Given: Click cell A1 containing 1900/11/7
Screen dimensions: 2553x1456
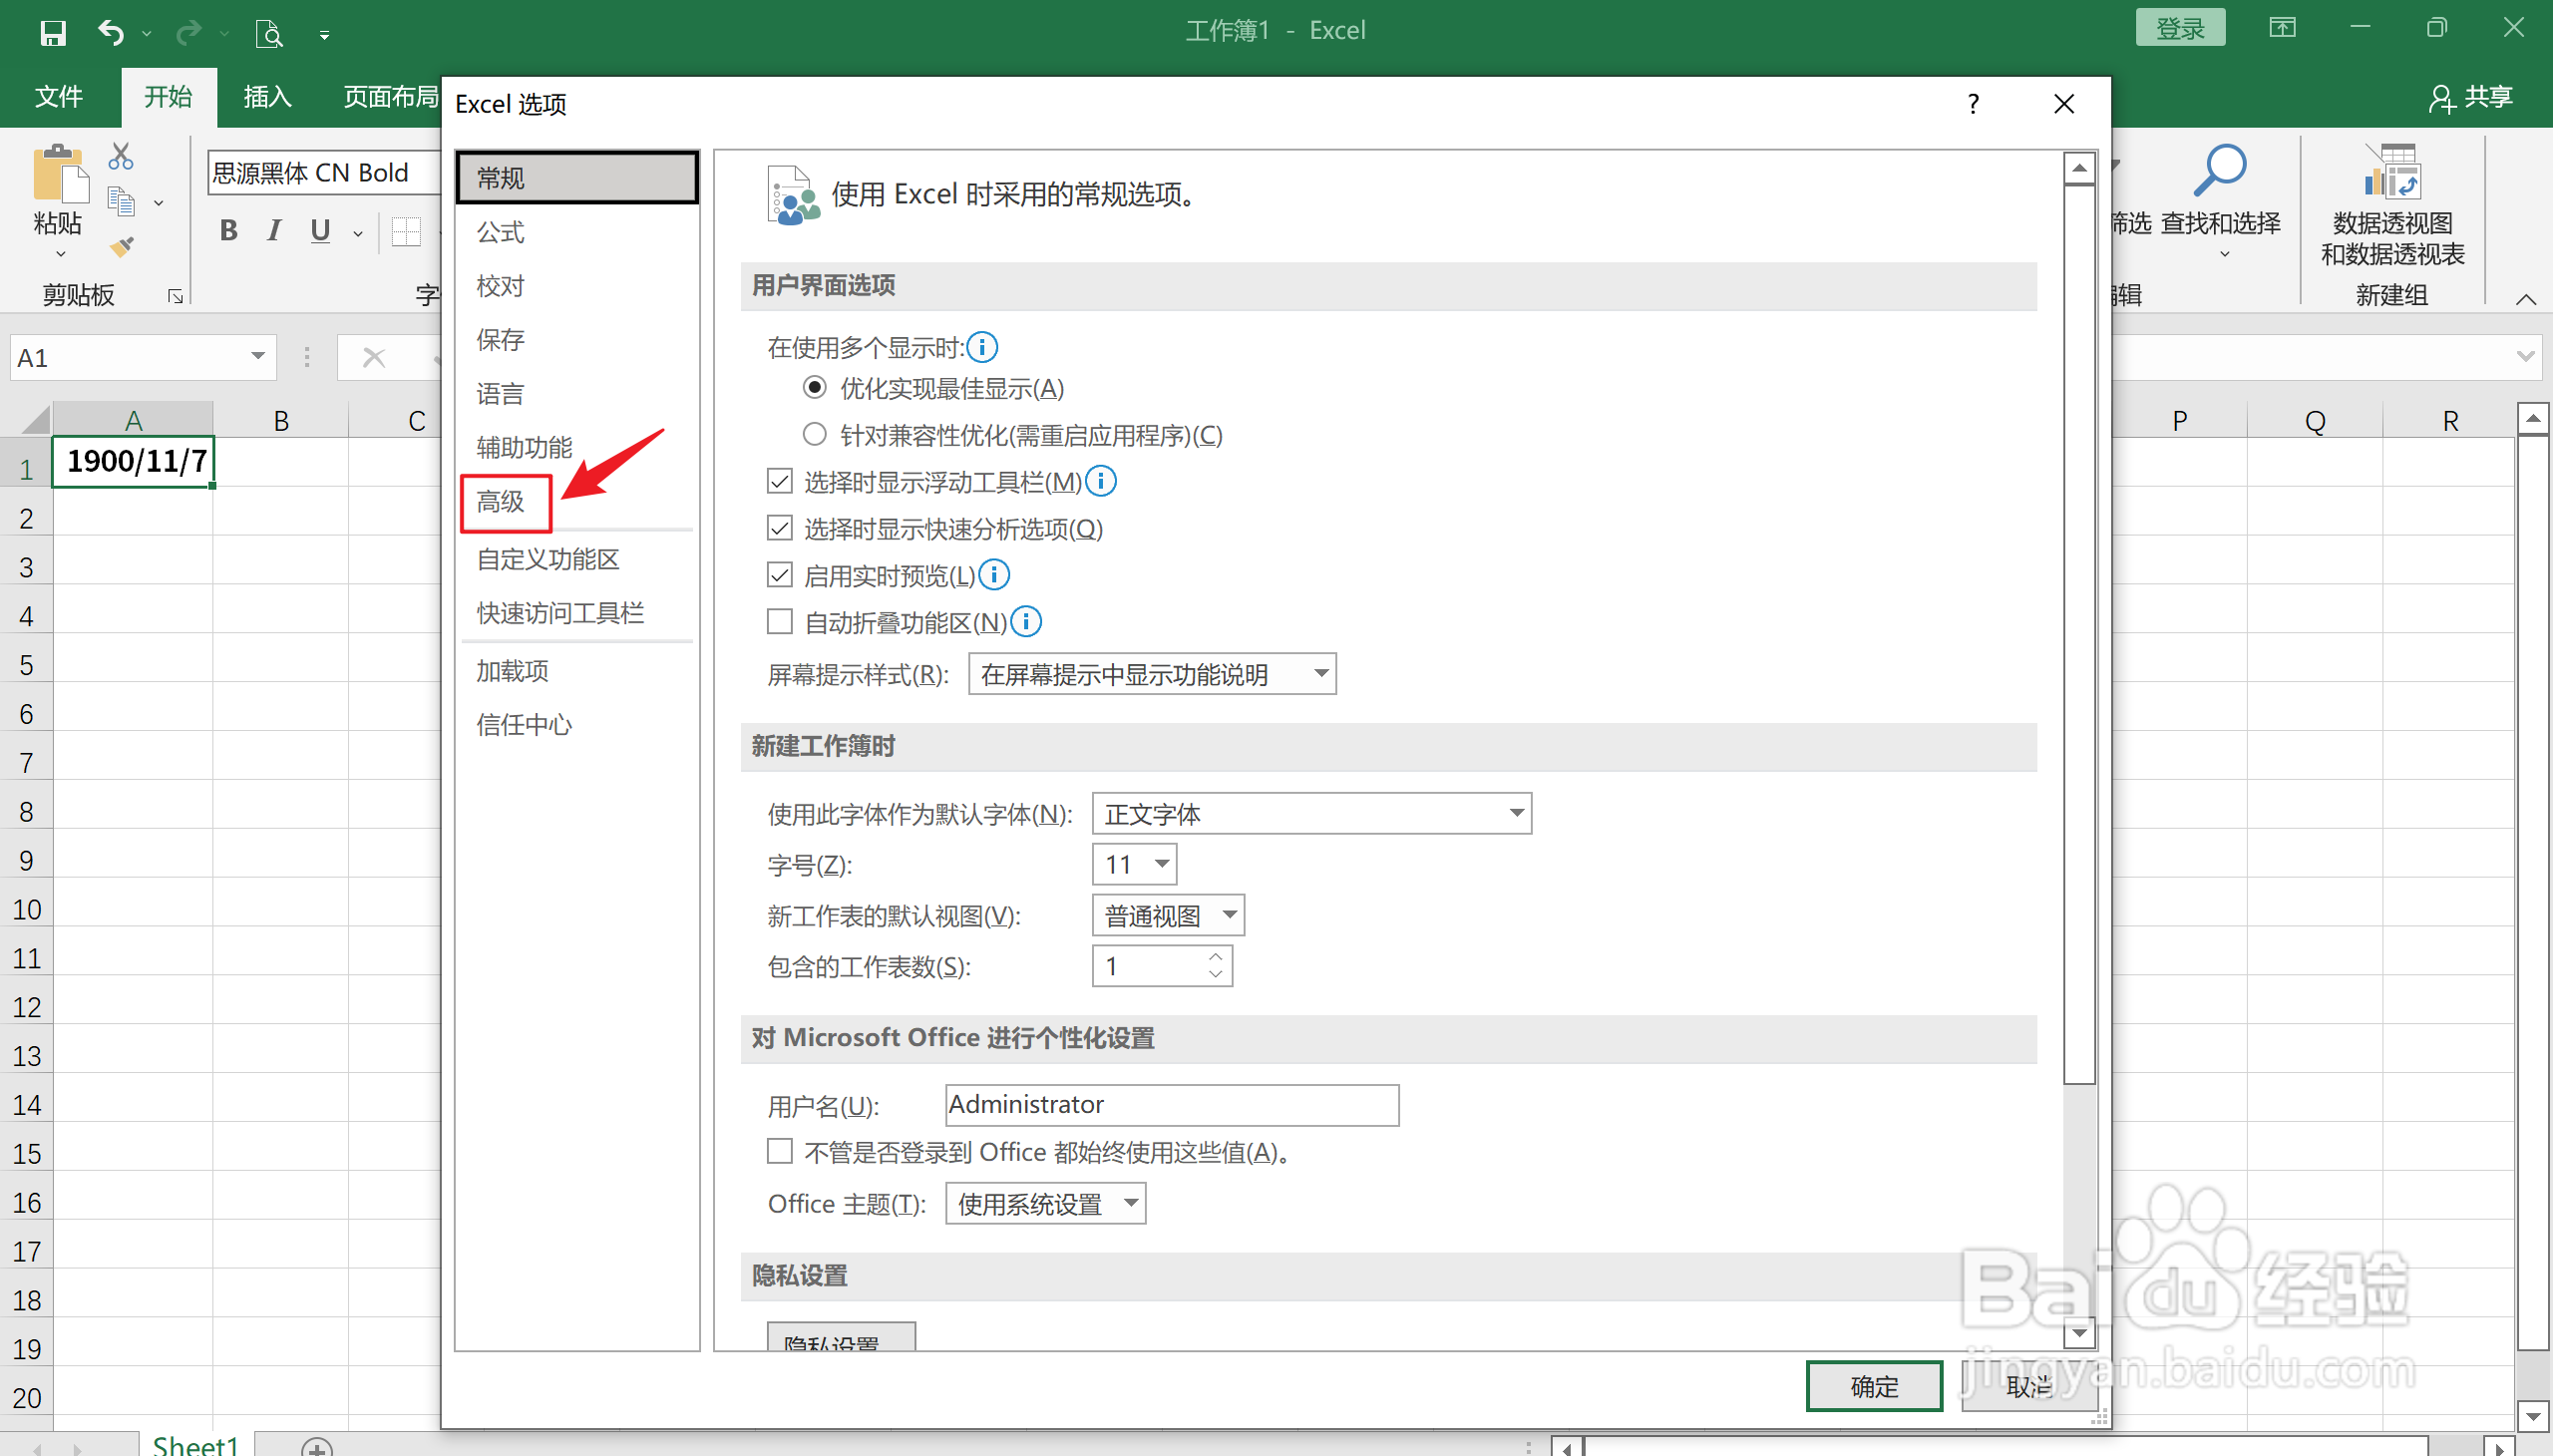Looking at the screenshot, I should pos(133,461).
